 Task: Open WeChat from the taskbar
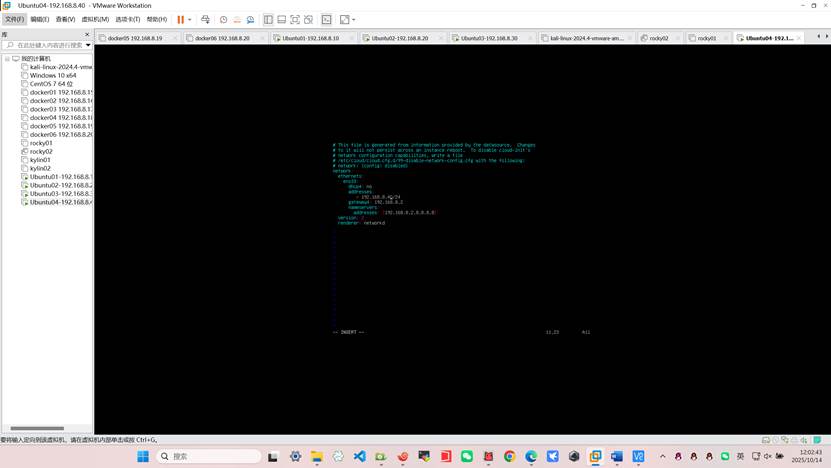coord(466,456)
